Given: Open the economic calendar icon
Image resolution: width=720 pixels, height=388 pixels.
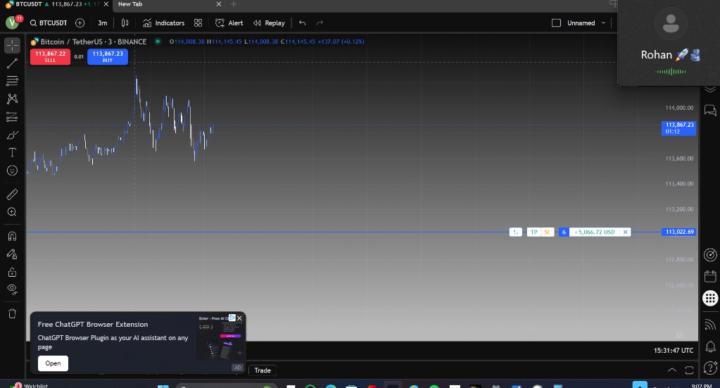Looking at the screenshot, I should click(x=710, y=276).
